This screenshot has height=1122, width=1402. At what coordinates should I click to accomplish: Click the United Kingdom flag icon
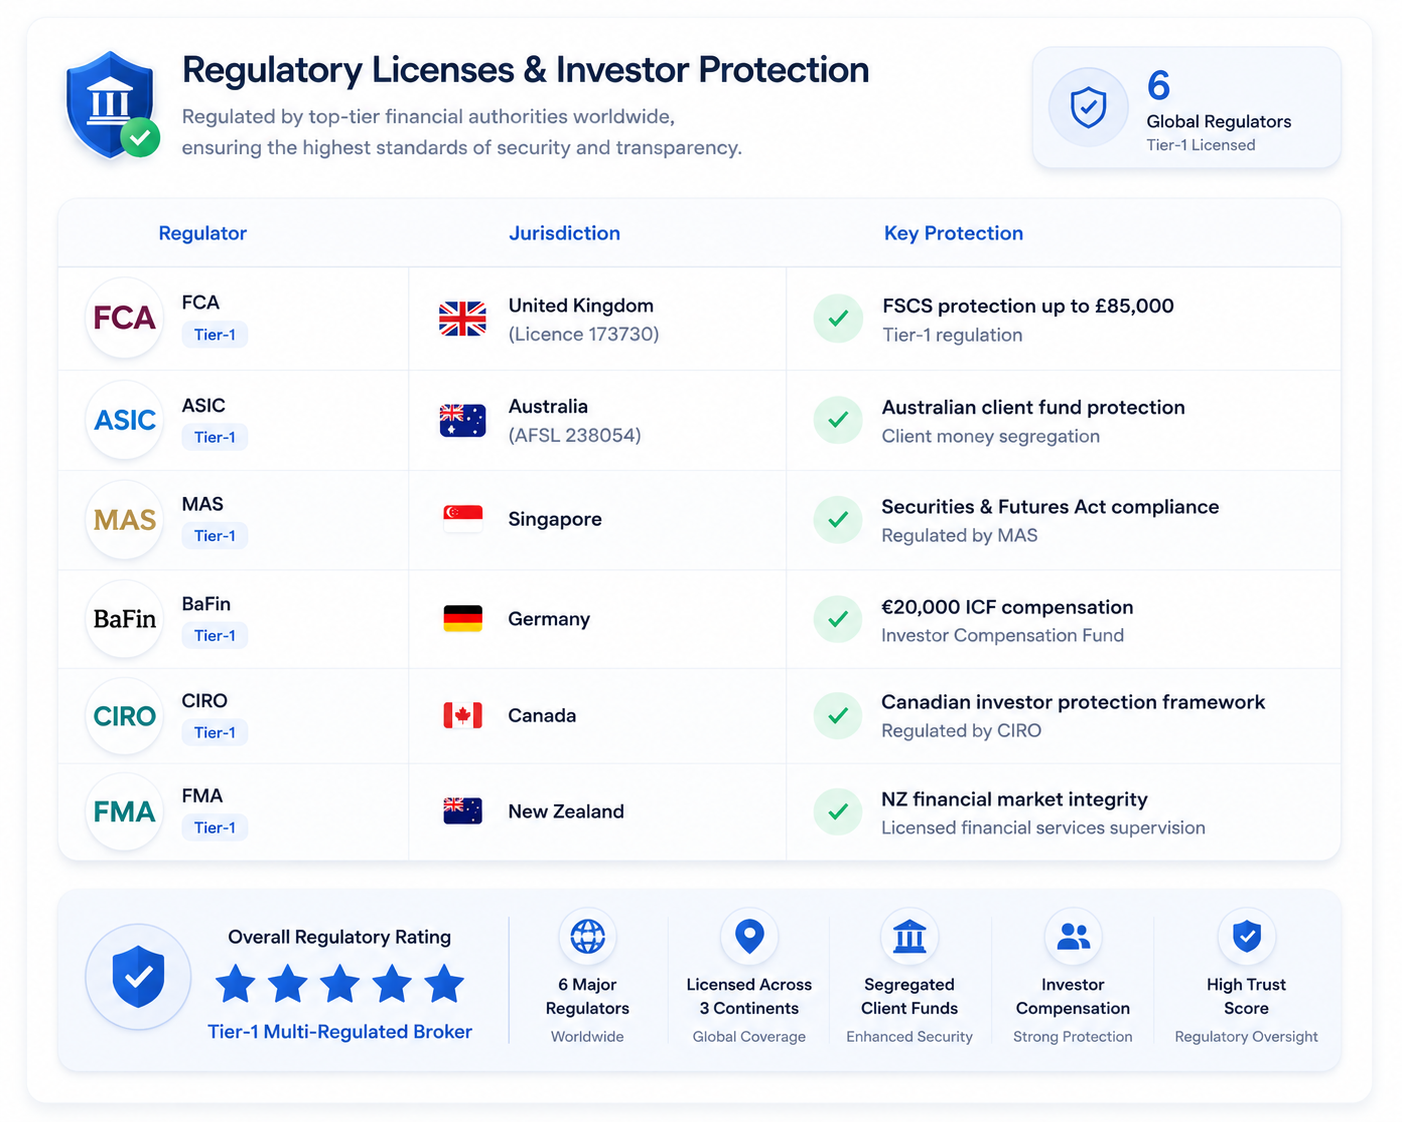pos(462,319)
